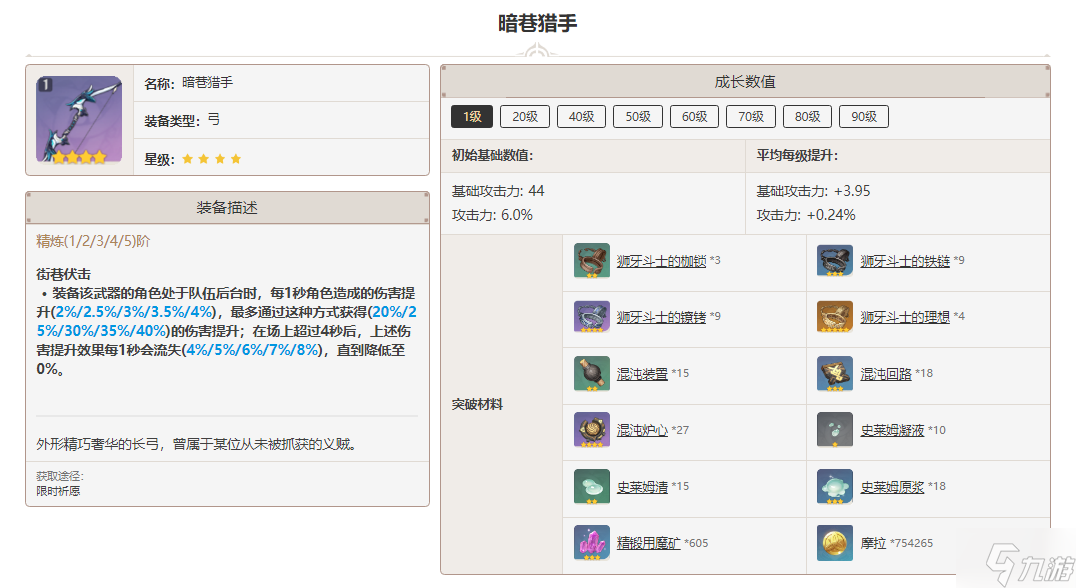Switch to the 90级 level tab
The image size is (1076, 588).
pyautogui.click(x=864, y=117)
